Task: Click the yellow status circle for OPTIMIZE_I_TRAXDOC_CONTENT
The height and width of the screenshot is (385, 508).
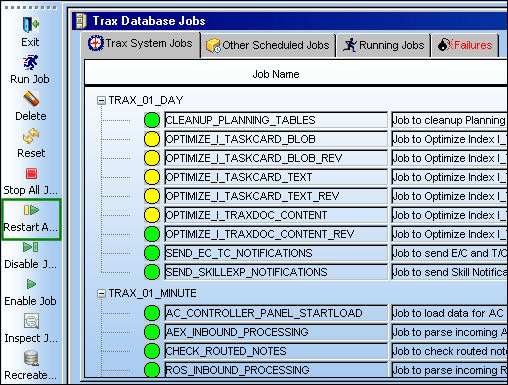Action: click(x=152, y=215)
